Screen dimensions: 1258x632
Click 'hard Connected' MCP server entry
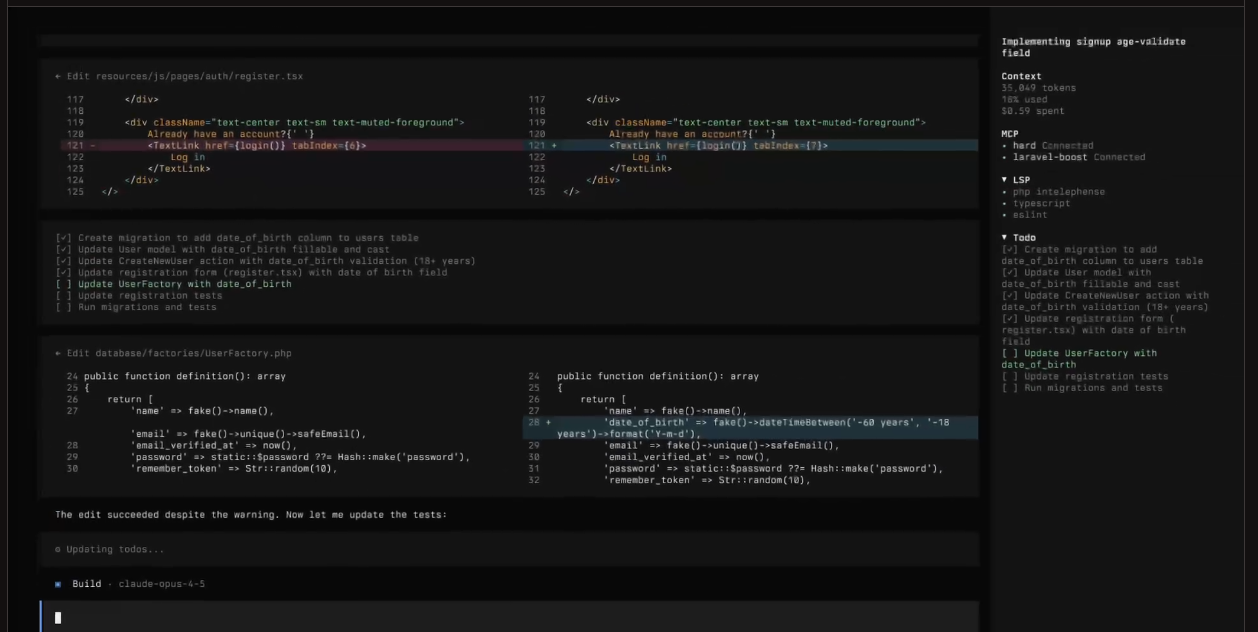point(1047,146)
